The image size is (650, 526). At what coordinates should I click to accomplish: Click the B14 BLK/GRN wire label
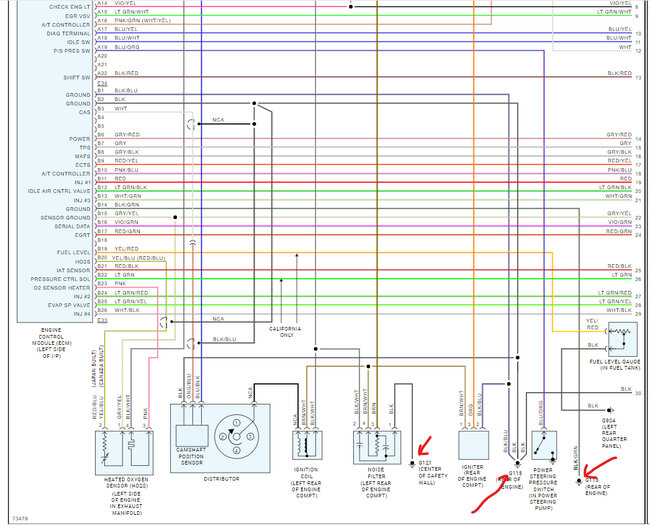point(118,205)
